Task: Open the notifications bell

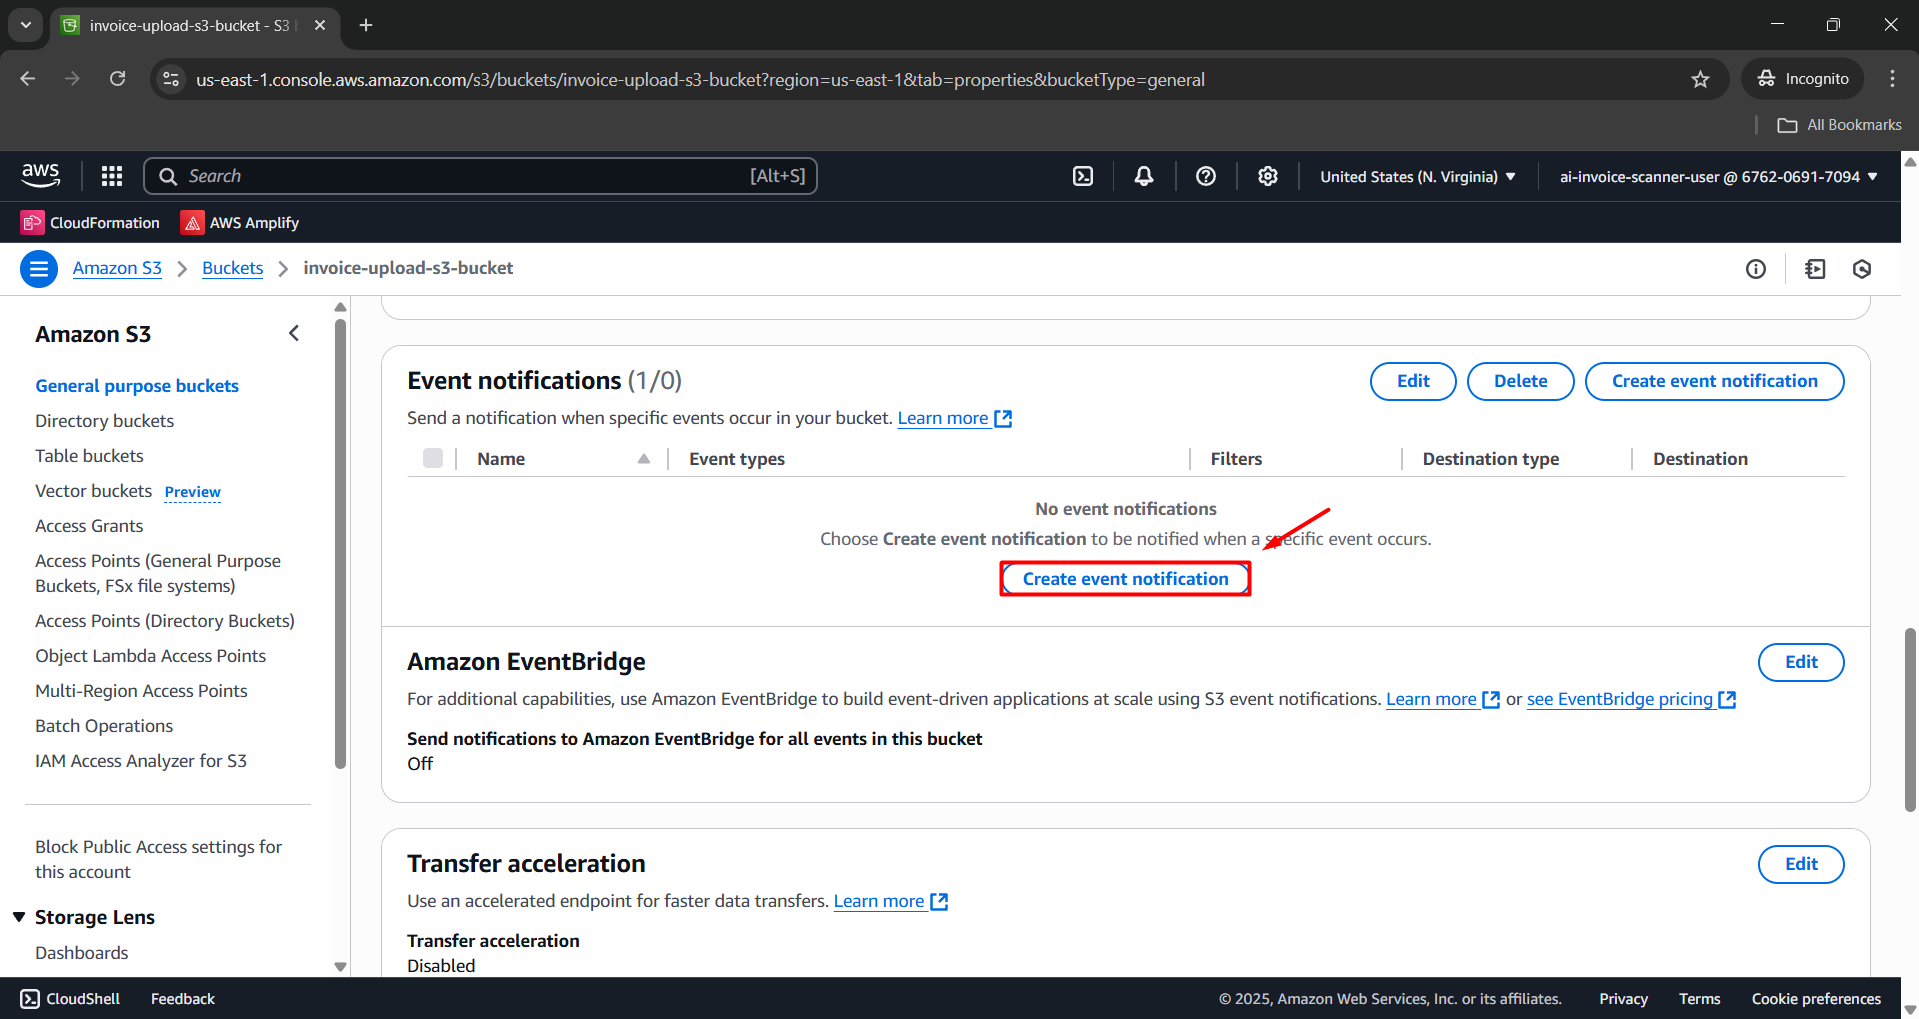Action: 1144,176
